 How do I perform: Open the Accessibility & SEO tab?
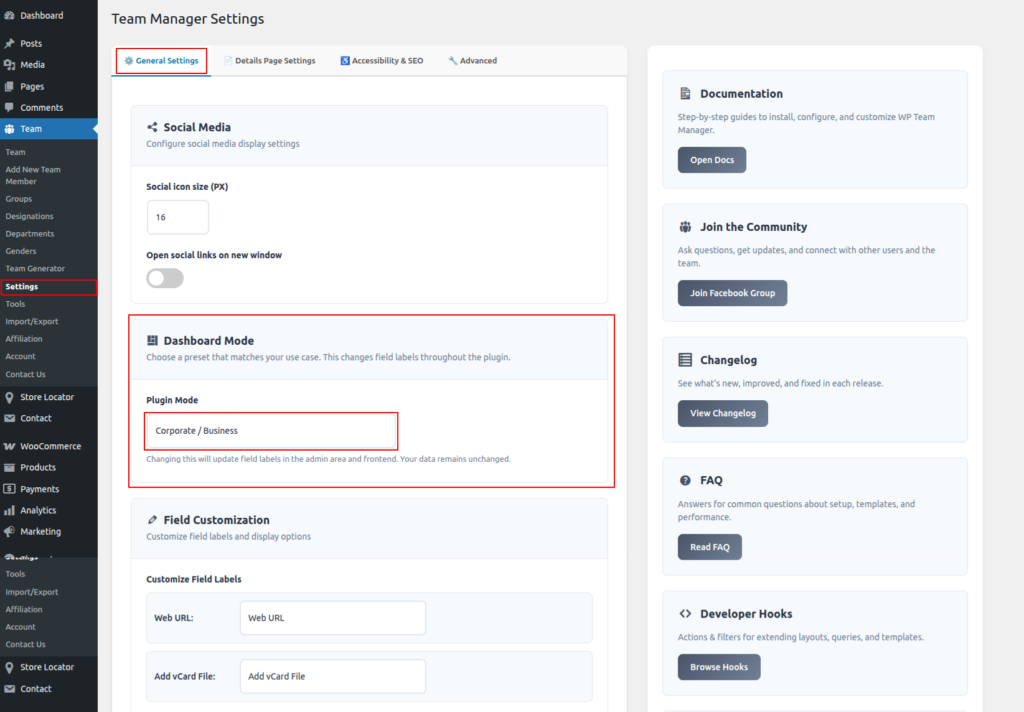coord(381,61)
